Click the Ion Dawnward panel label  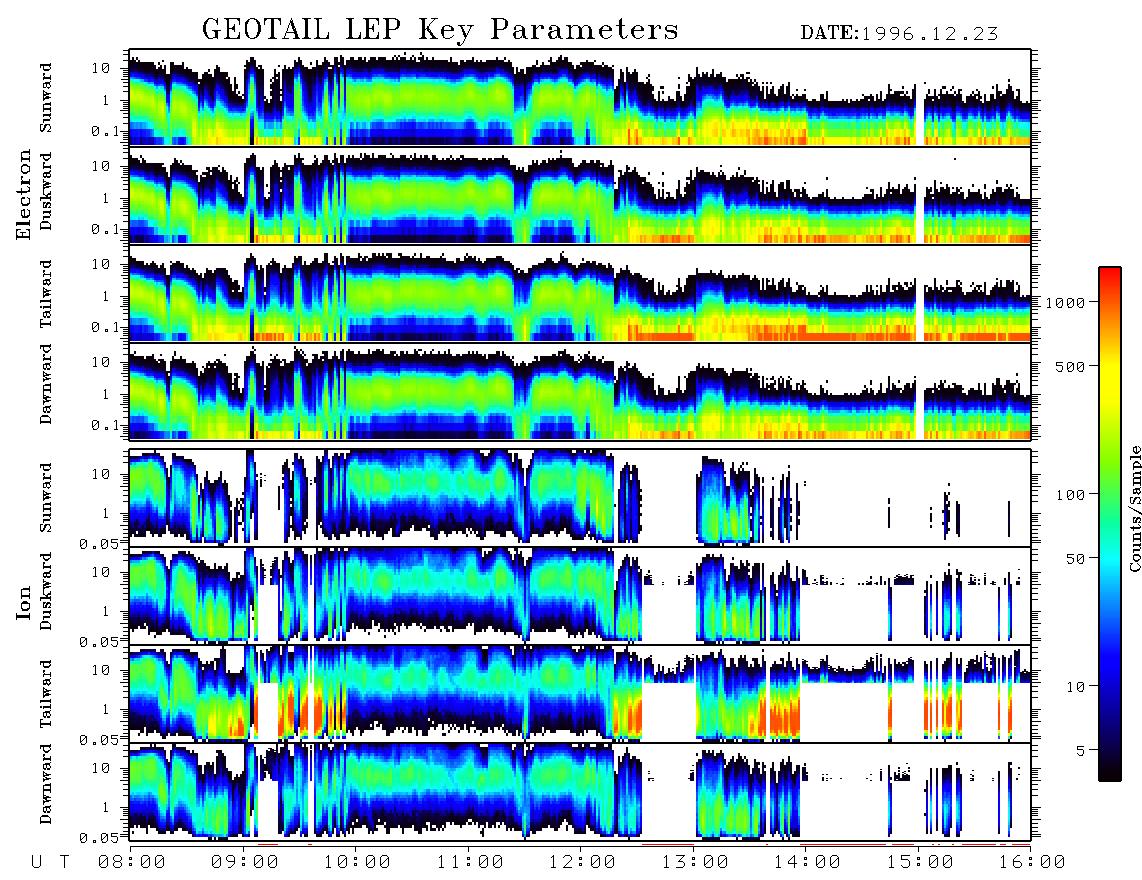coord(46,784)
